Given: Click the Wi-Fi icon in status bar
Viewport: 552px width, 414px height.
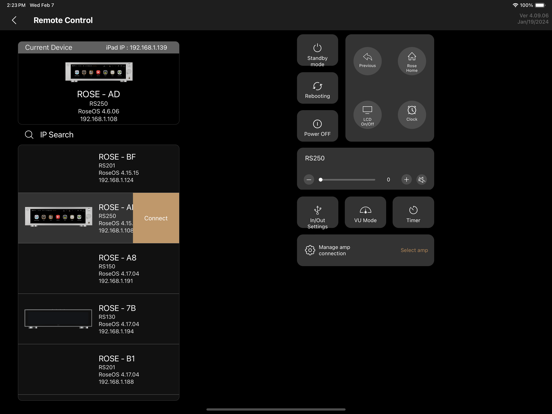Looking at the screenshot, I should coord(515,5).
